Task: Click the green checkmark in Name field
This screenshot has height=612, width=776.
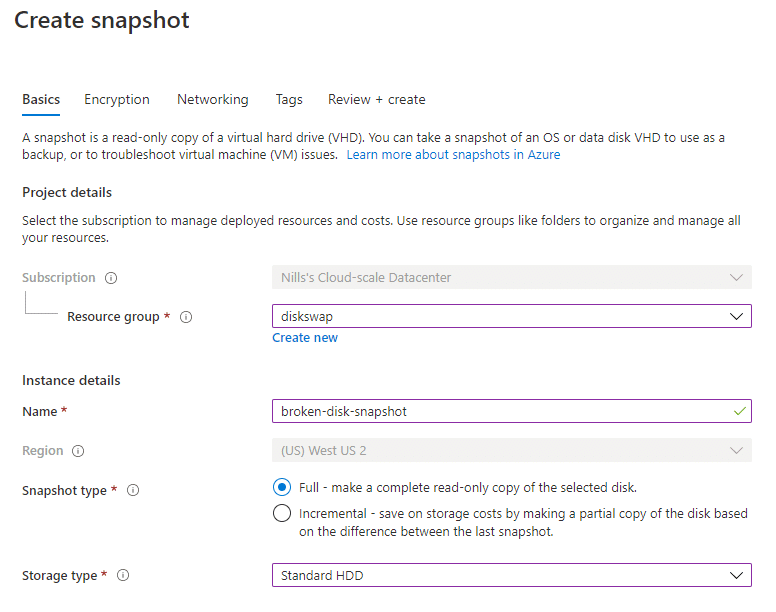Action: 739,411
